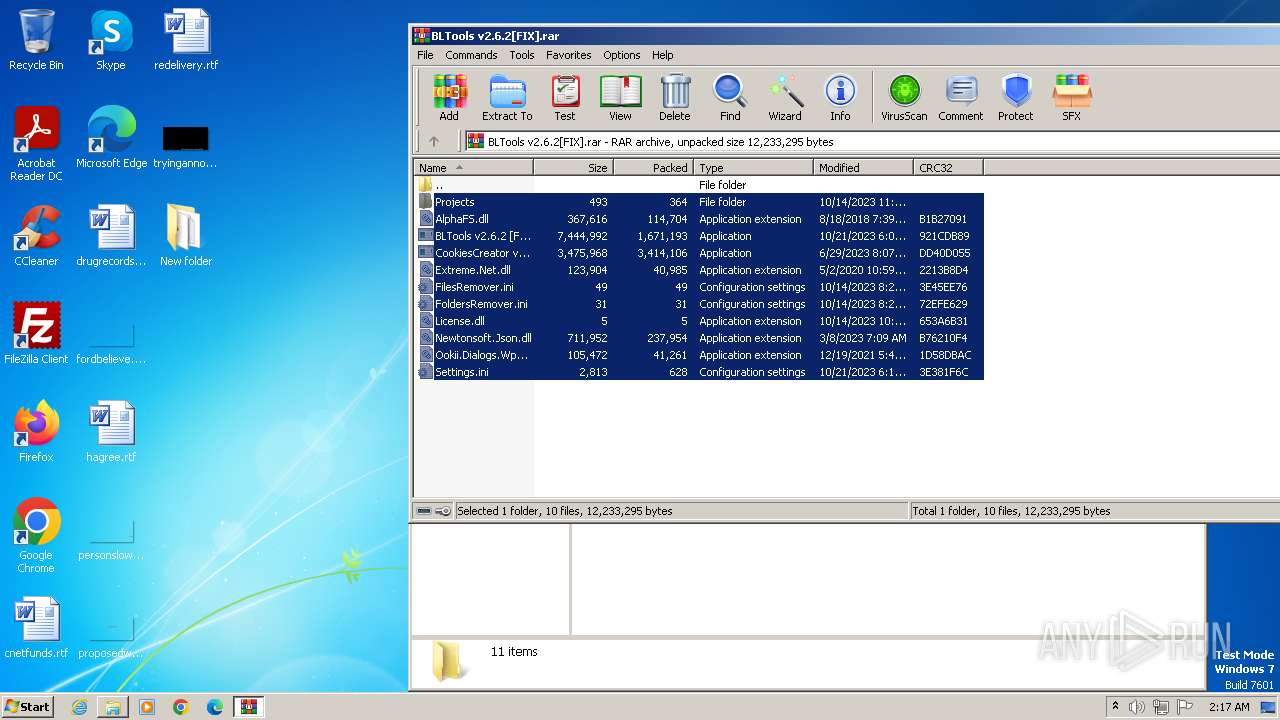Click the Delete trash can icon

(x=675, y=98)
